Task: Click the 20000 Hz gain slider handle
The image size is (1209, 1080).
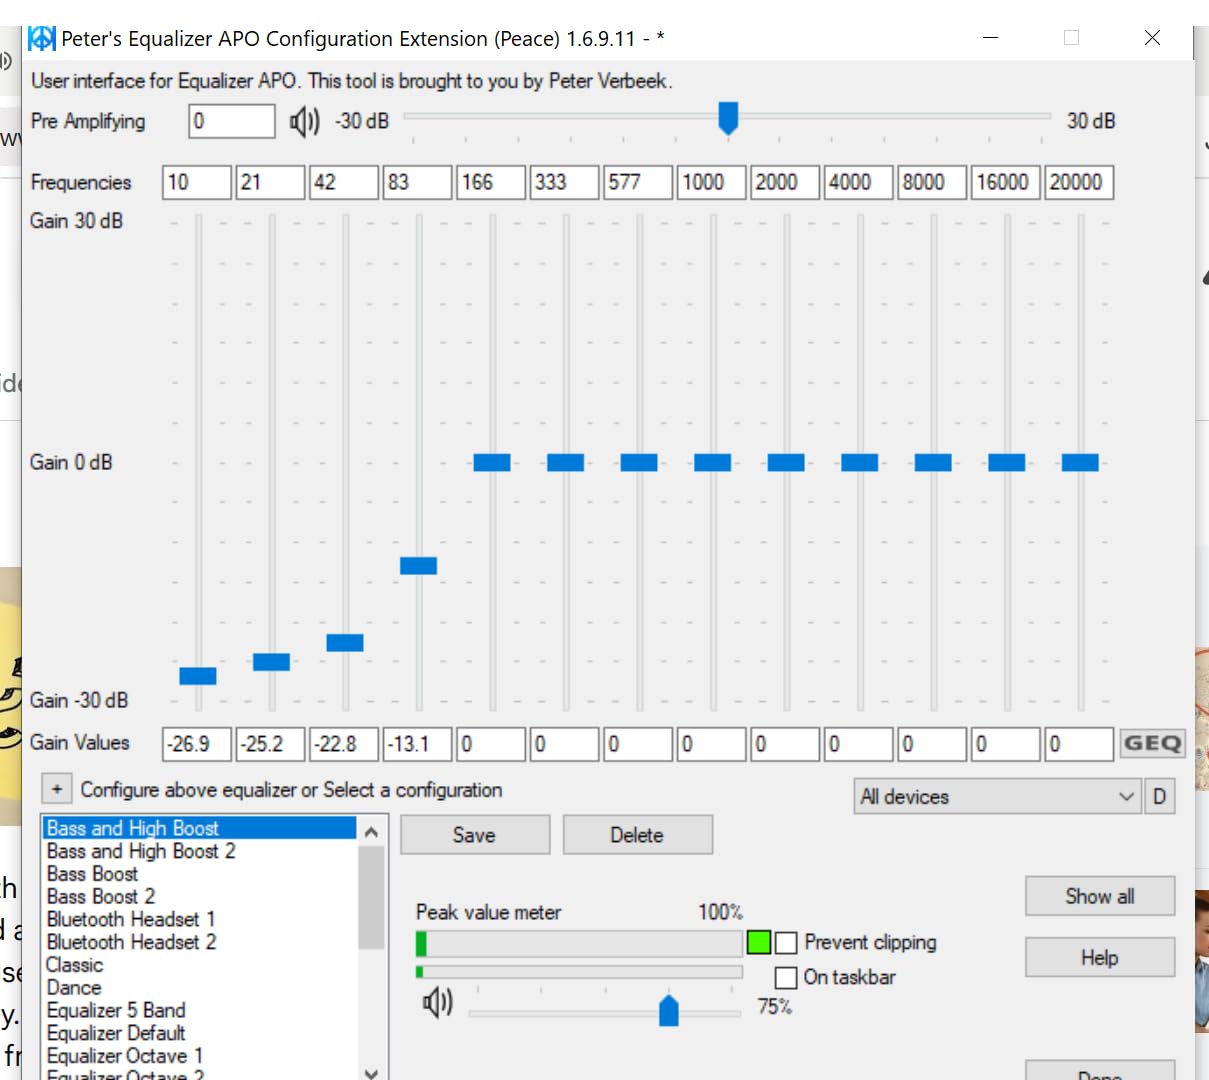Action: coord(1080,462)
